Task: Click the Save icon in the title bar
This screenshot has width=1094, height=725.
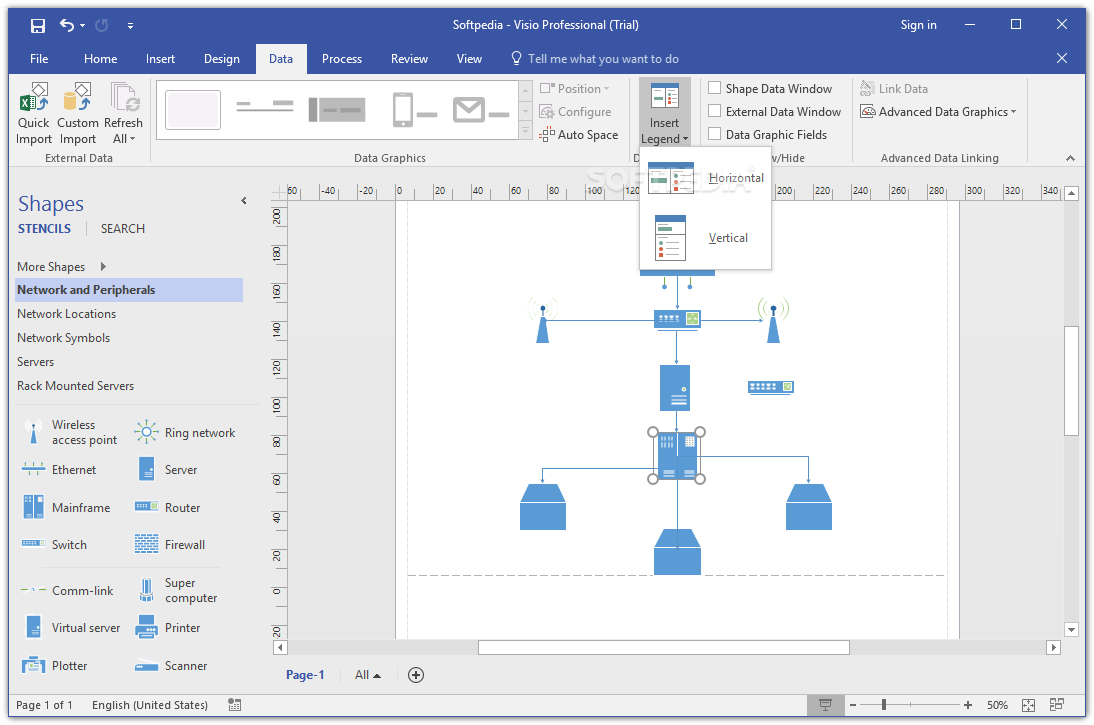Action: pos(38,26)
